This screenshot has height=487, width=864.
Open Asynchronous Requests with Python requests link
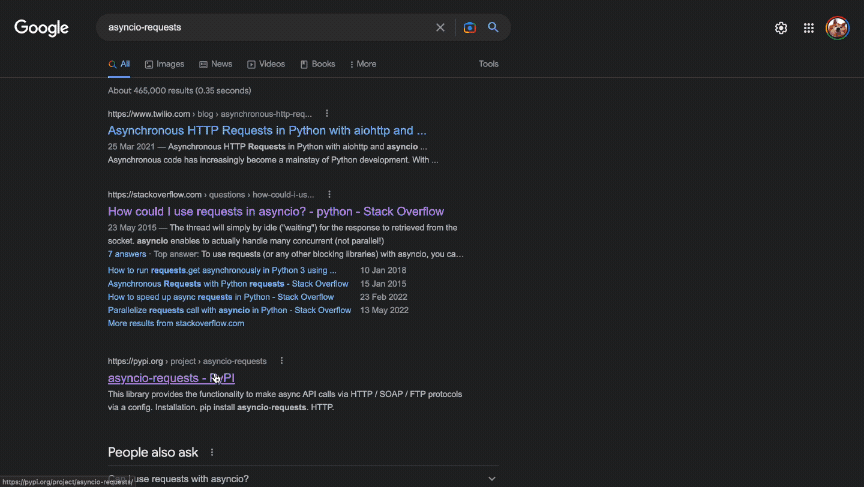(228, 284)
